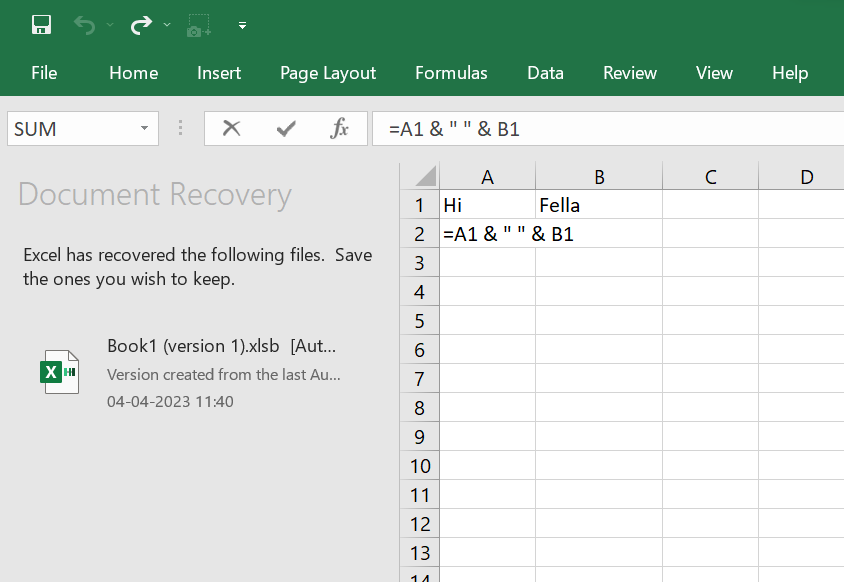Click the Excel file icon for Book1

point(59,371)
